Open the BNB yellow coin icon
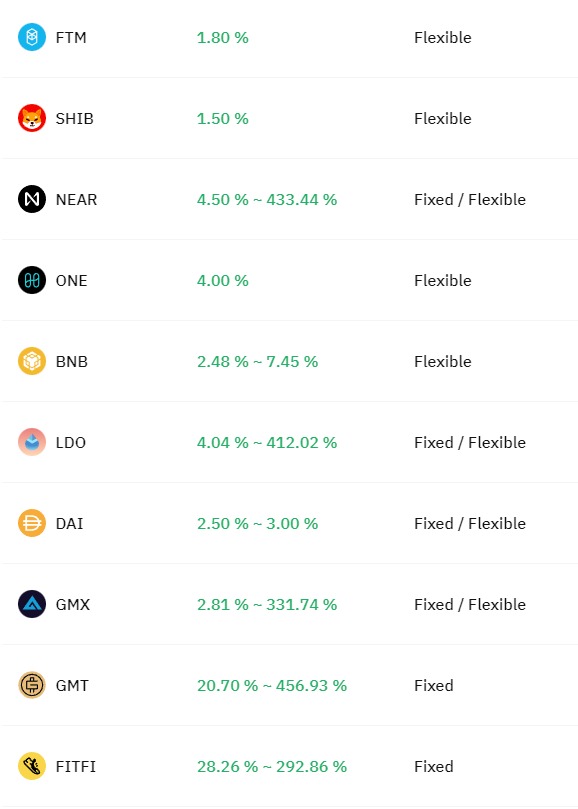This screenshot has width=578, height=809. (x=32, y=361)
